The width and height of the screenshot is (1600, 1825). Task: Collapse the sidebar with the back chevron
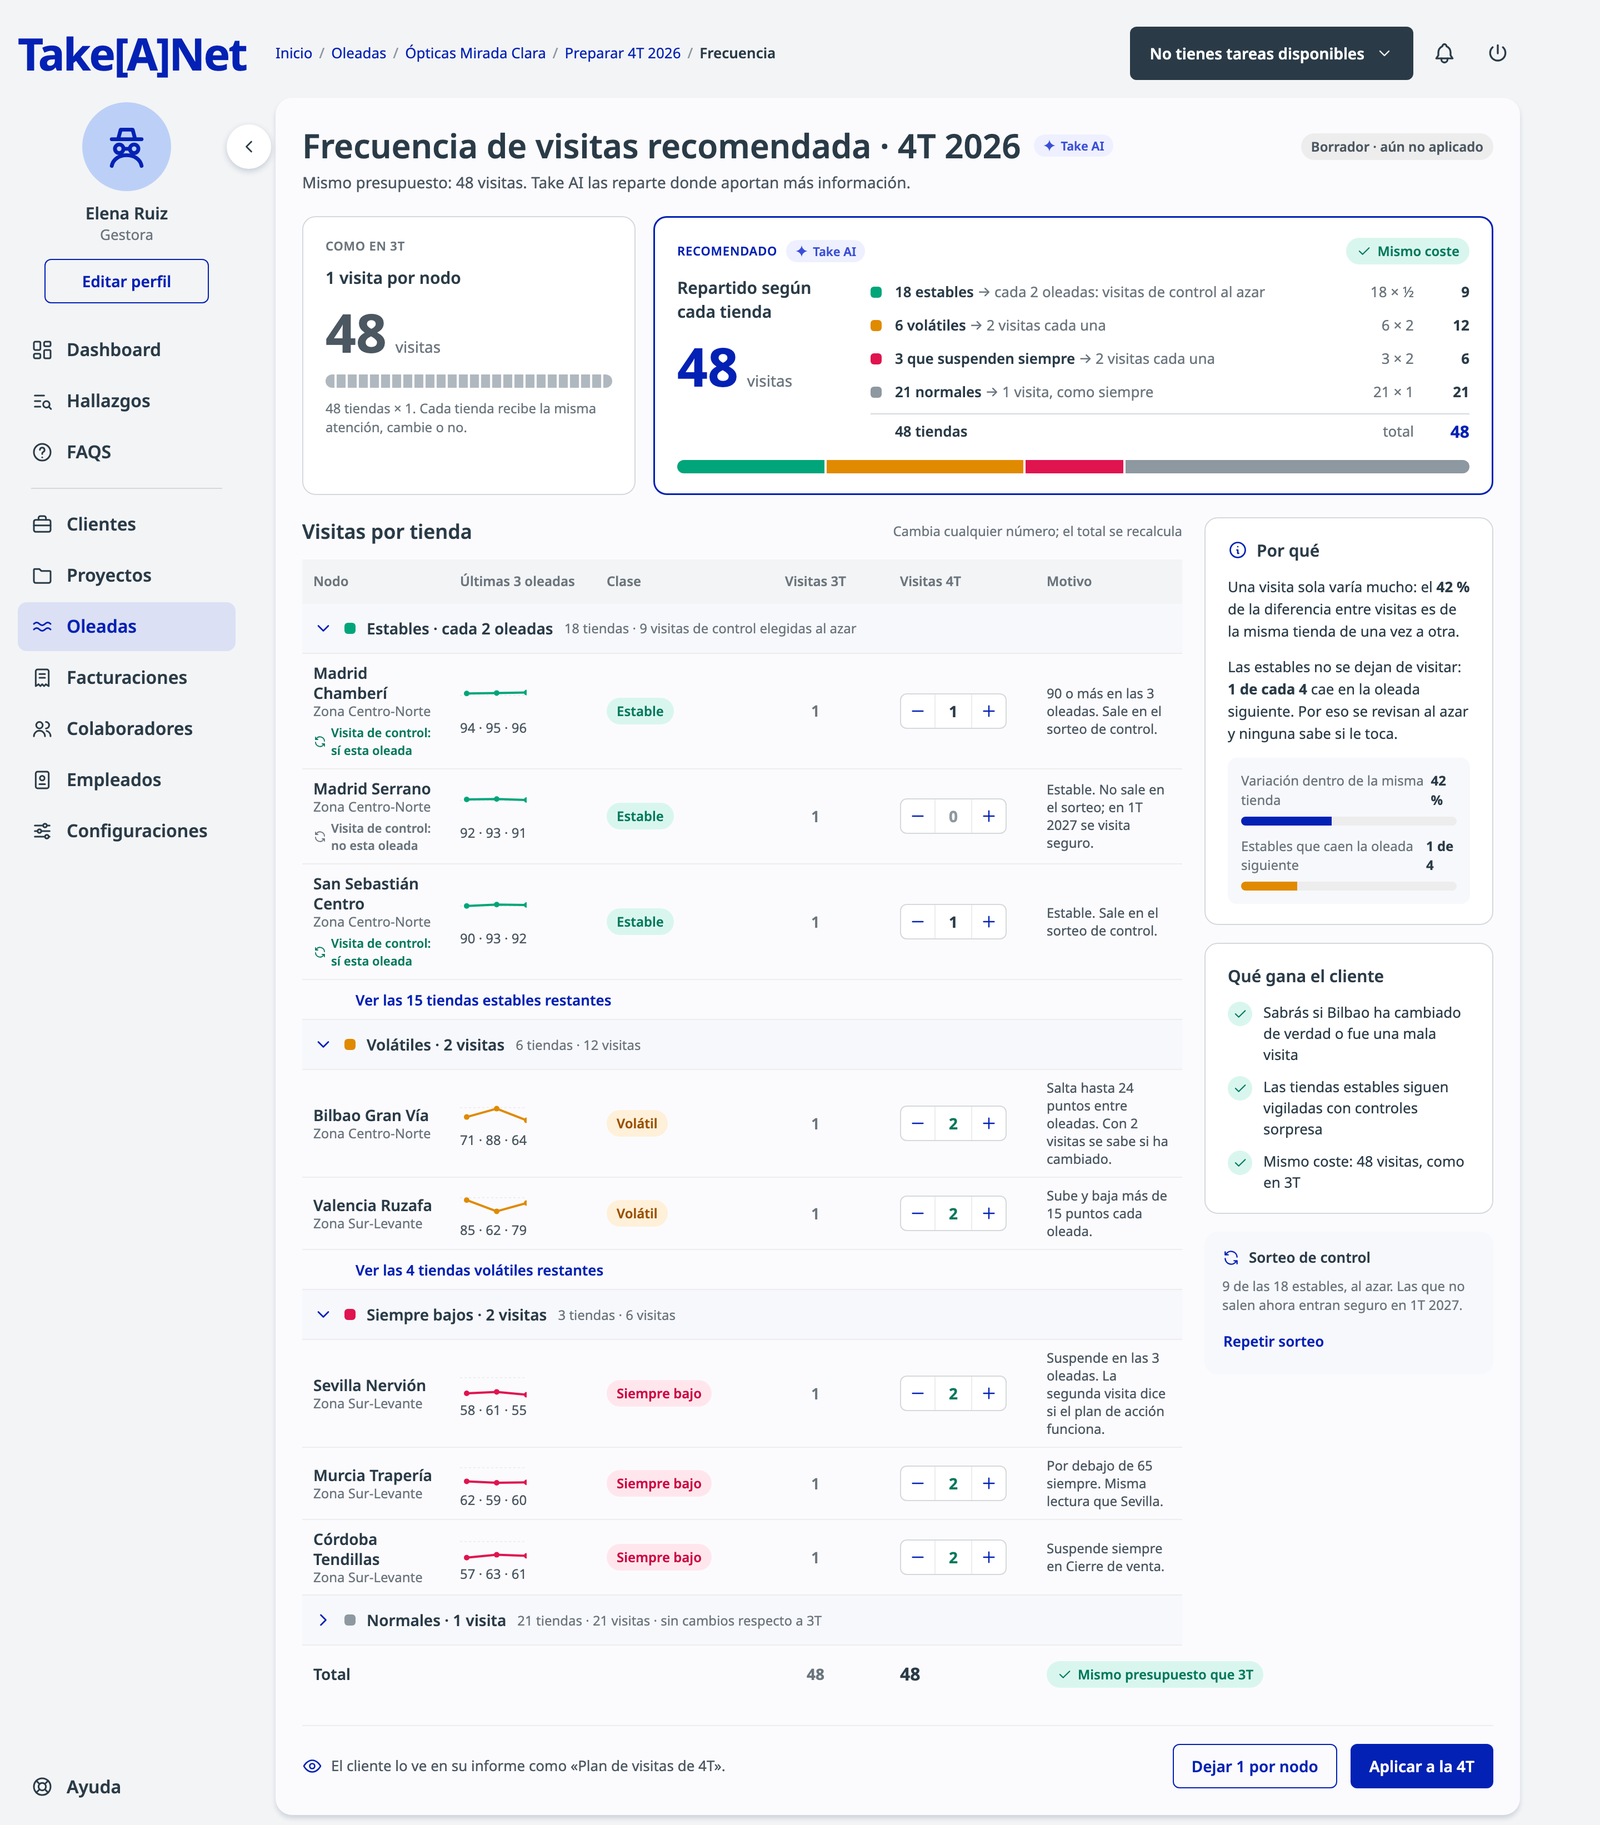(x=249, y=147)
